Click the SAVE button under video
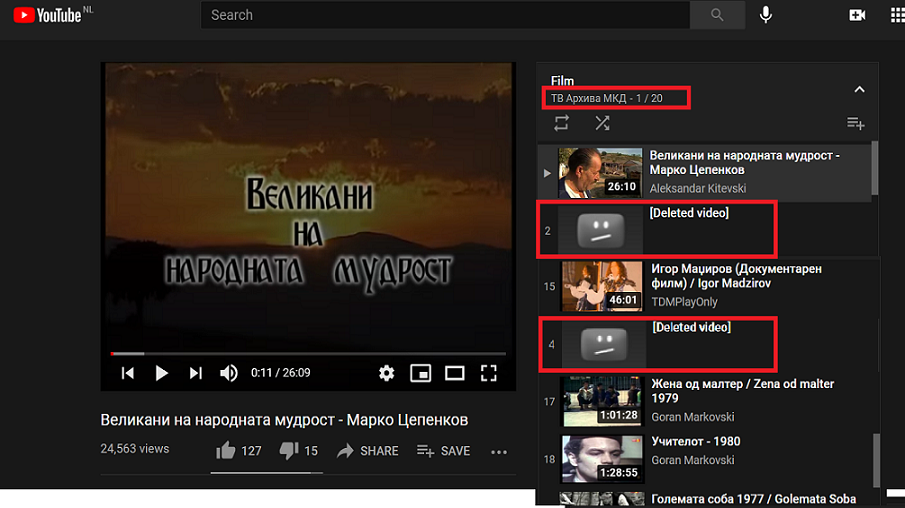Image resolution: width=905 pixels, height=508 pixels. pyautogui.click(x=443, y=451)
